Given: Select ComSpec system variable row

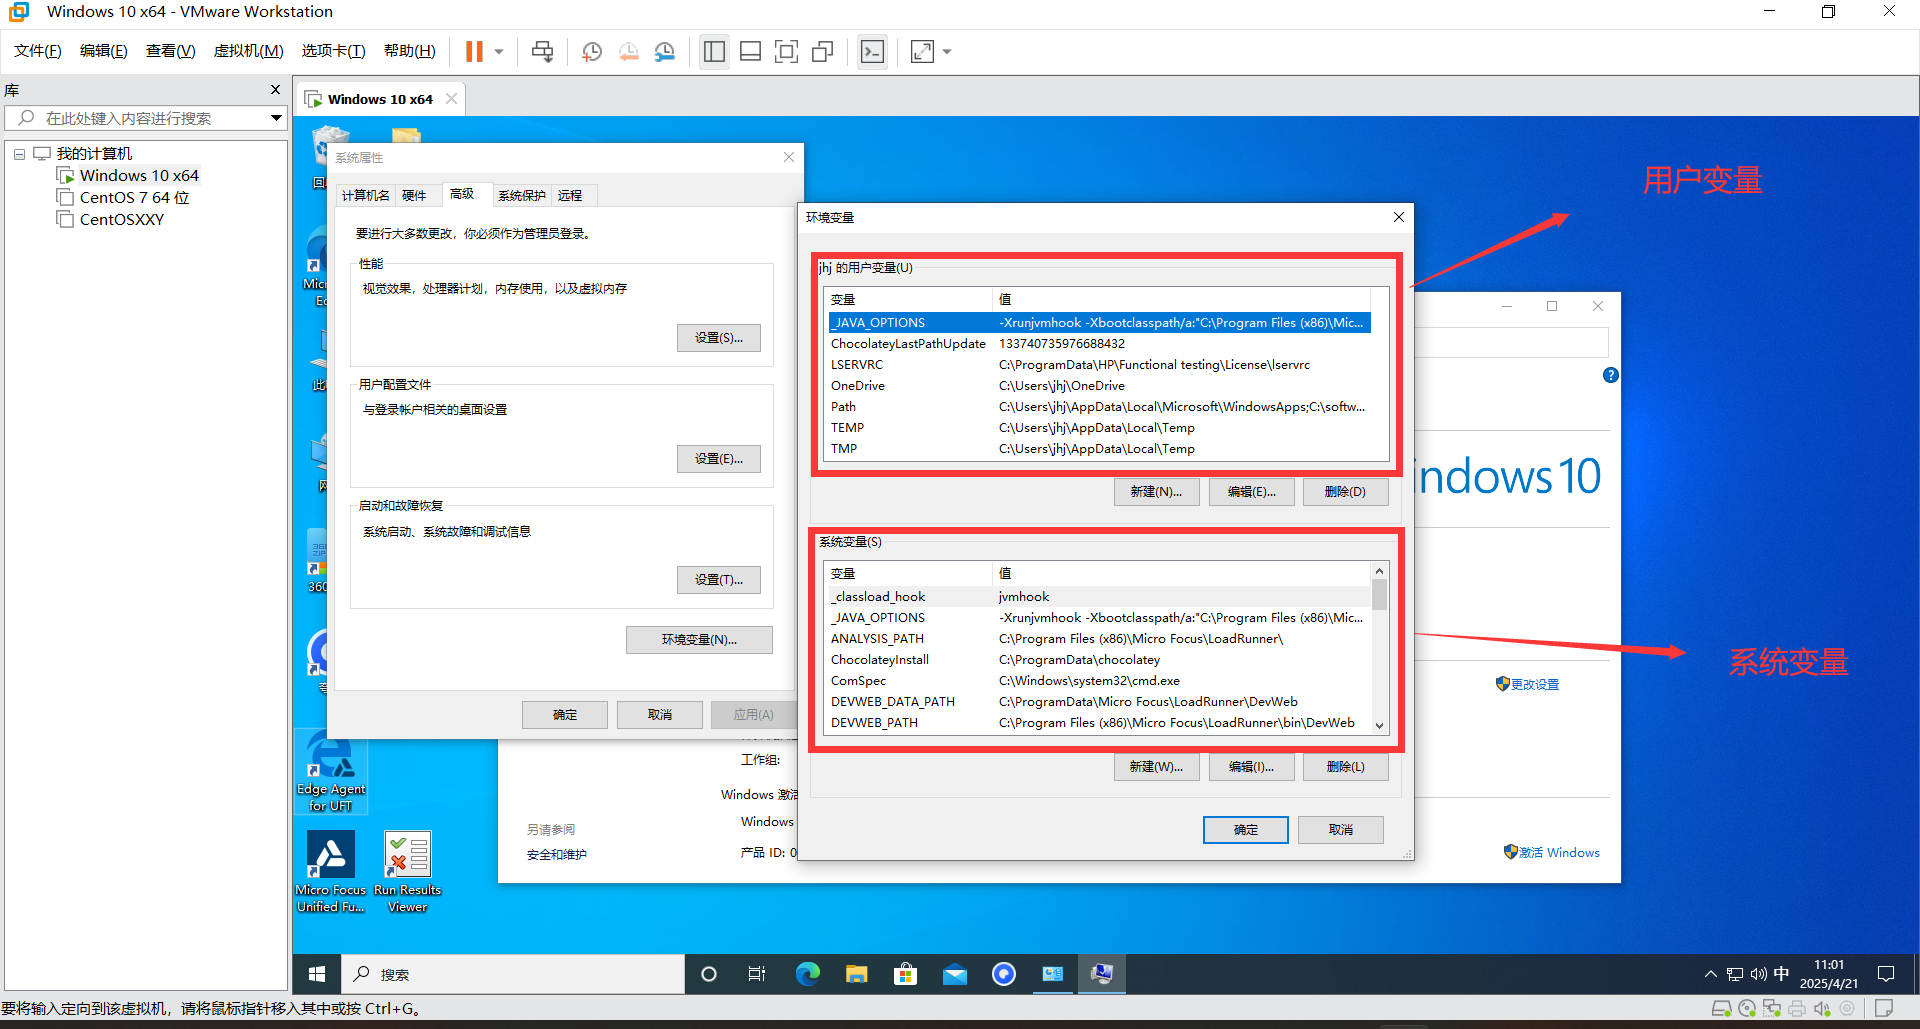Looking at the screenshot, I should coord(1099,681).
